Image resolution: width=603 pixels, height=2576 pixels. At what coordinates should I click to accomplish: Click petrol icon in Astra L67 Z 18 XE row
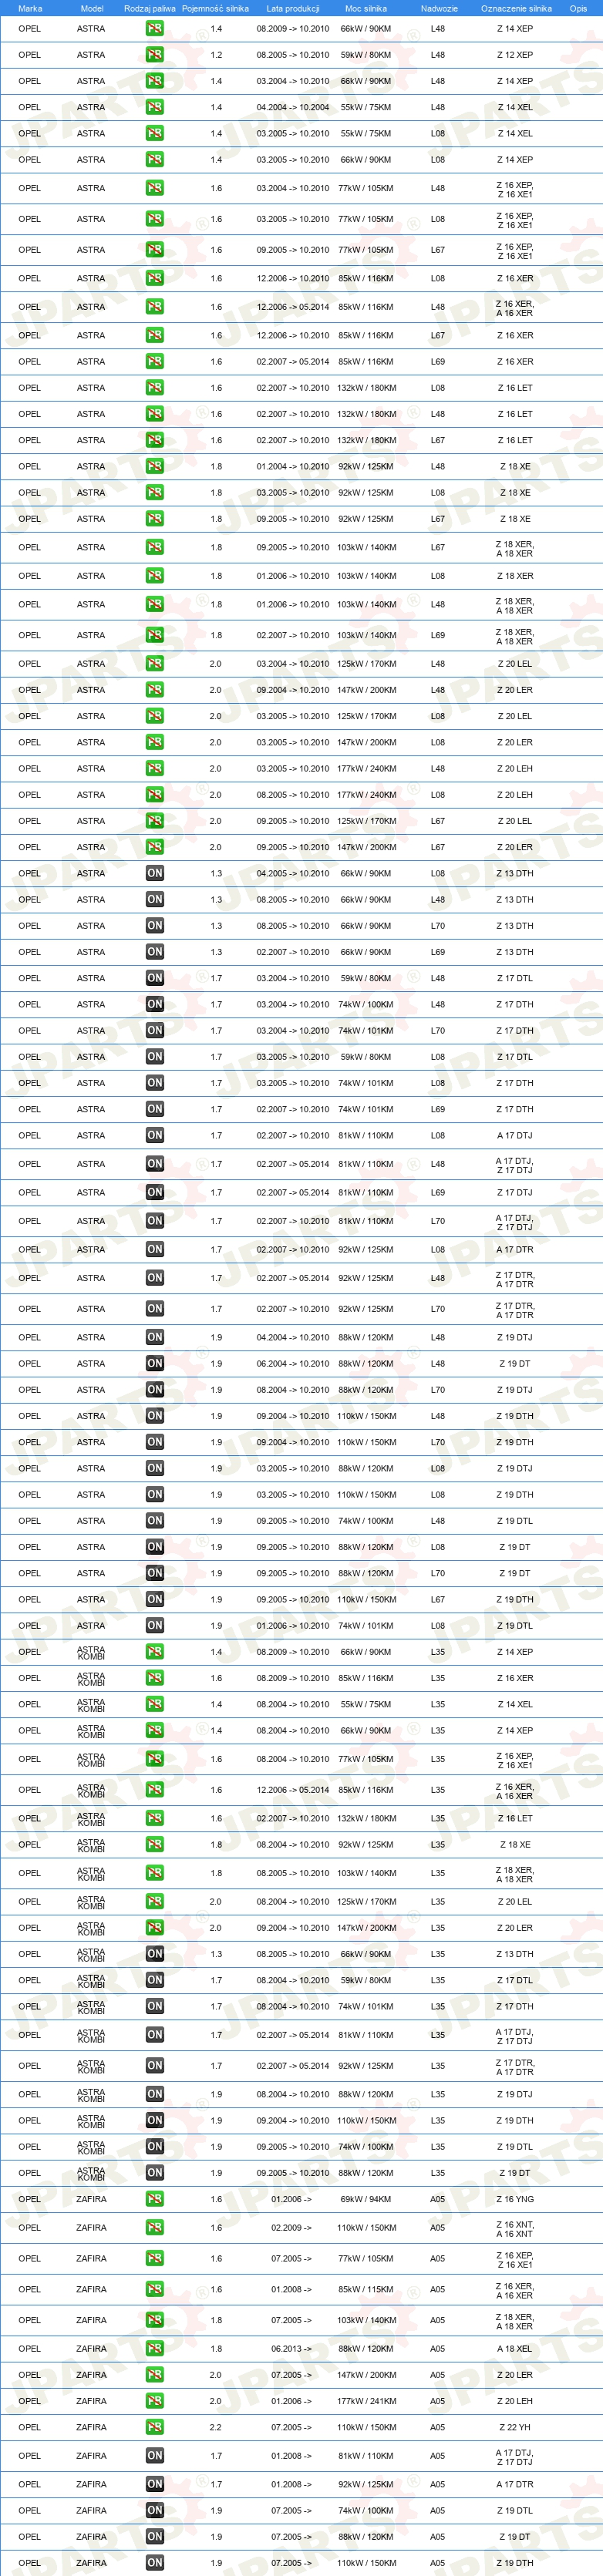(x=154, y=519)
